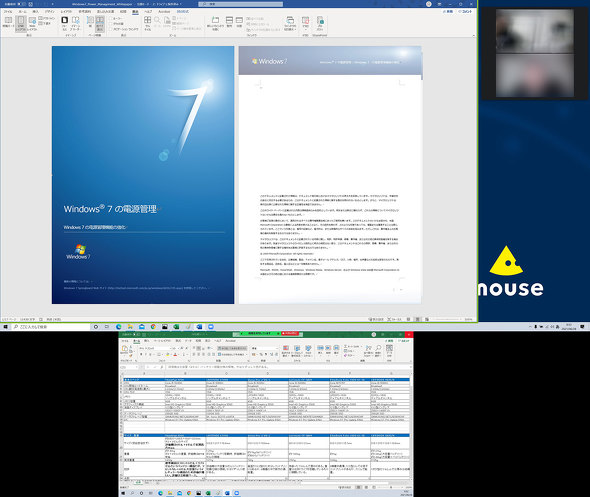Open Conditional Formatting (条件付き書式) in Excel

tap(286, 351)
